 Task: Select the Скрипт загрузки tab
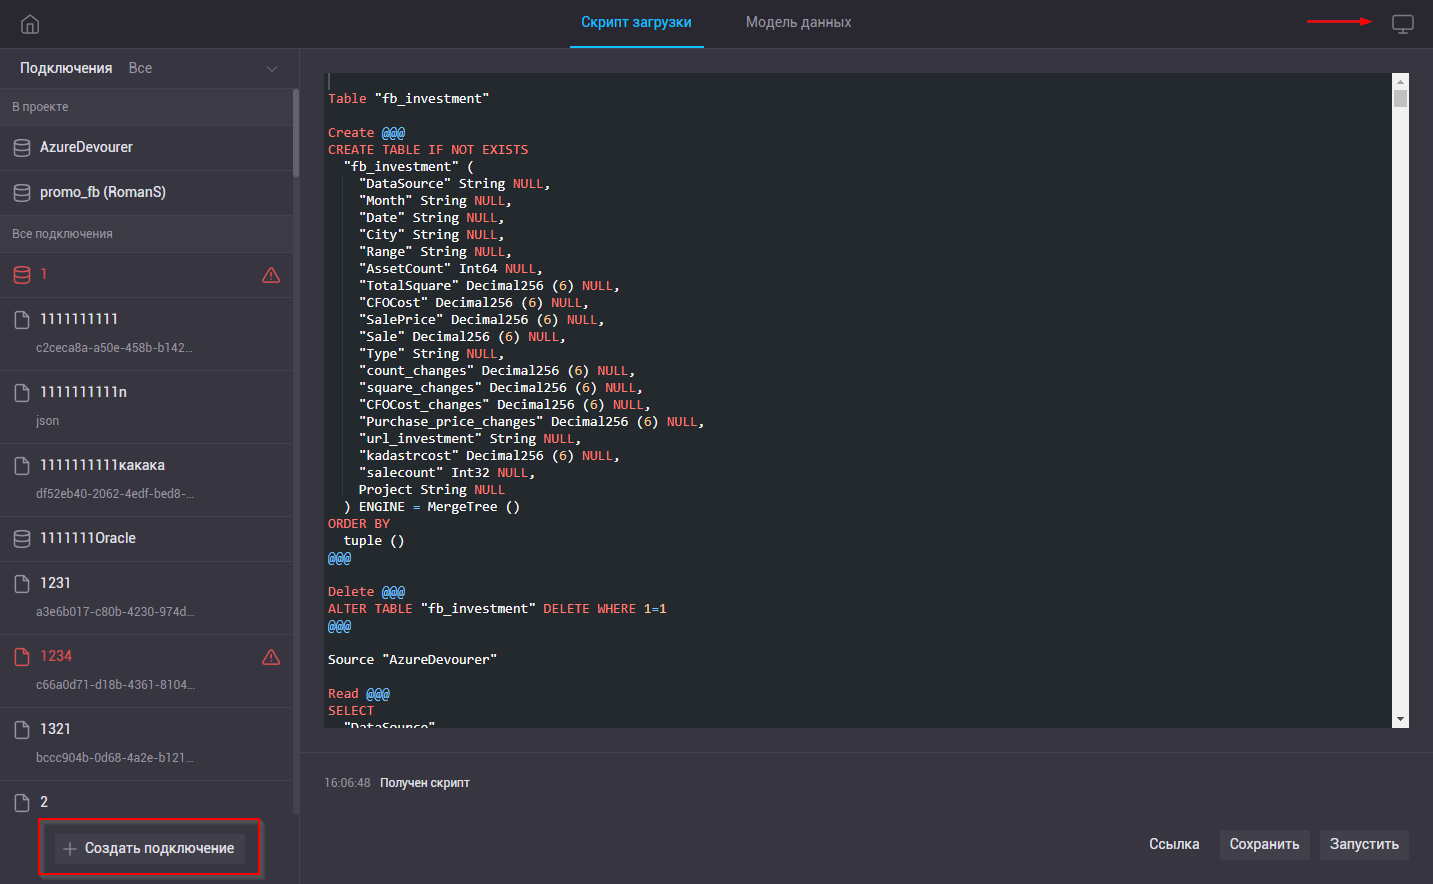coord(636,22)
